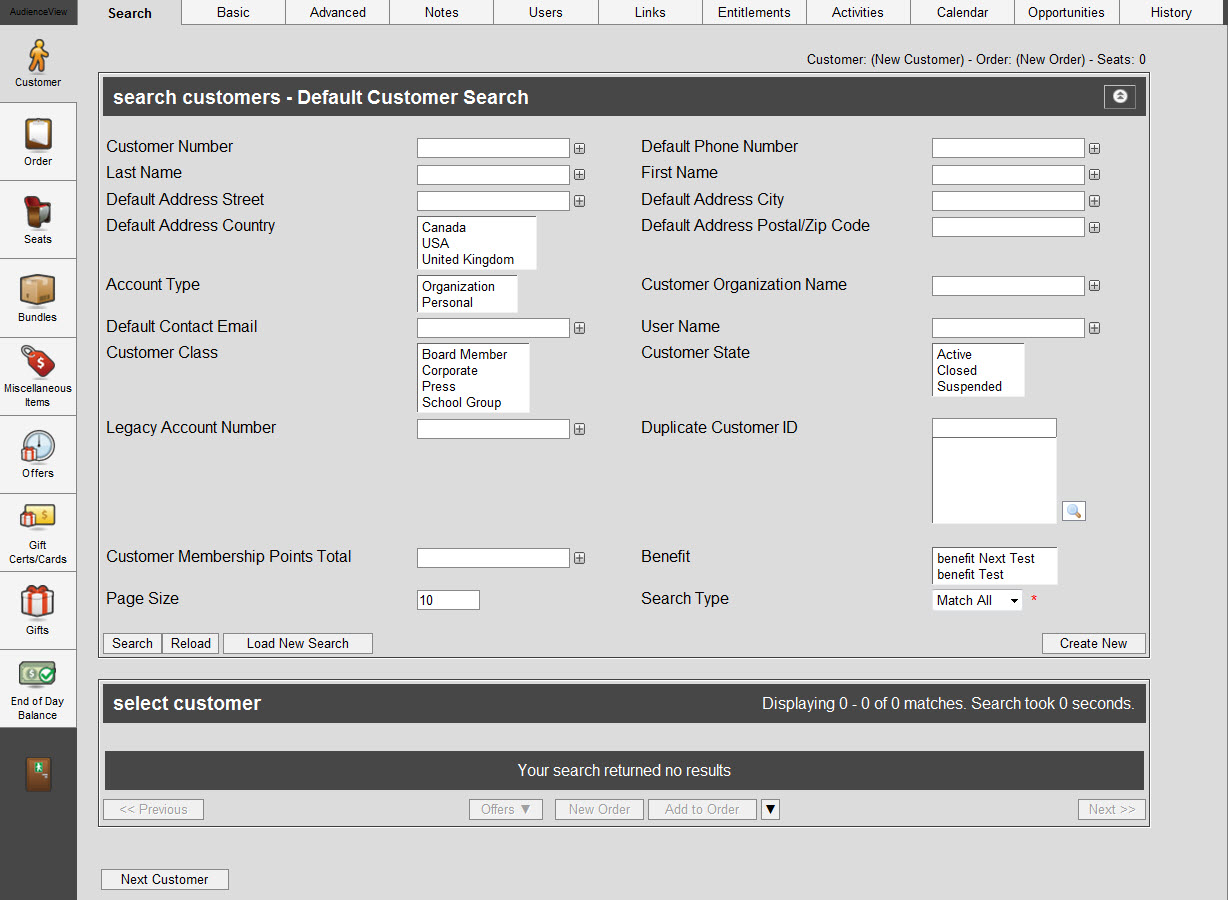The height and width of the screenshot is (900, 1228).
Task: Expand Default Address City plus icon
Action: (x=1094, y=201)
